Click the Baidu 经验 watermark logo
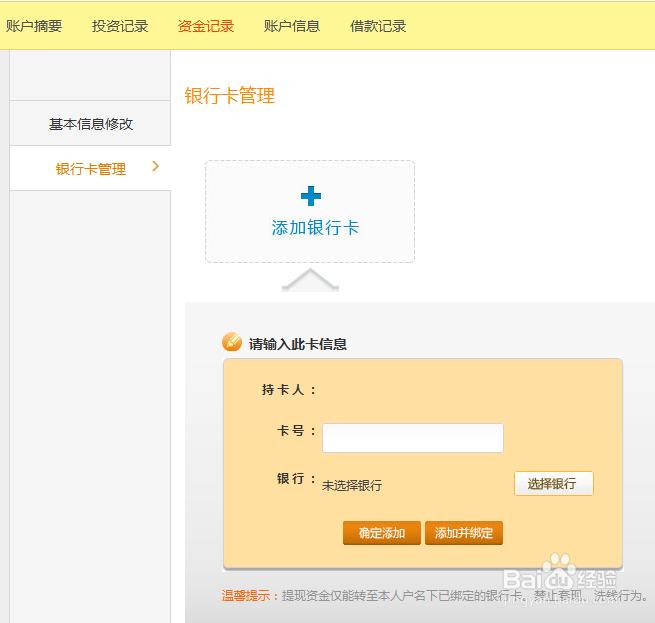 point(560,575)
